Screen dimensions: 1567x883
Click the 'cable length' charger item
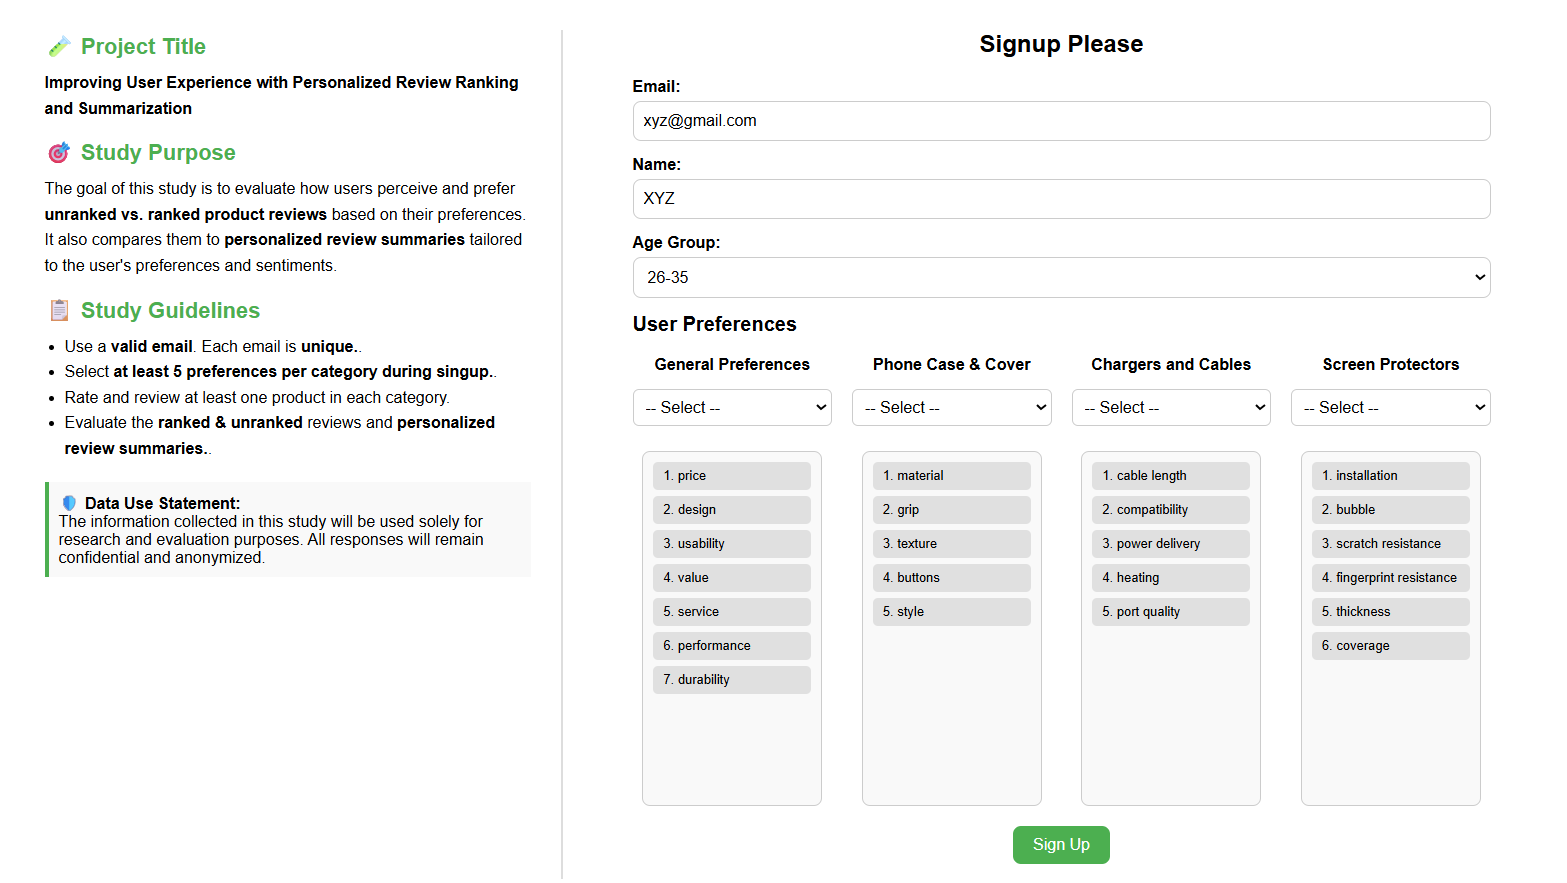pyautogui.click(x=1171, y=476)
